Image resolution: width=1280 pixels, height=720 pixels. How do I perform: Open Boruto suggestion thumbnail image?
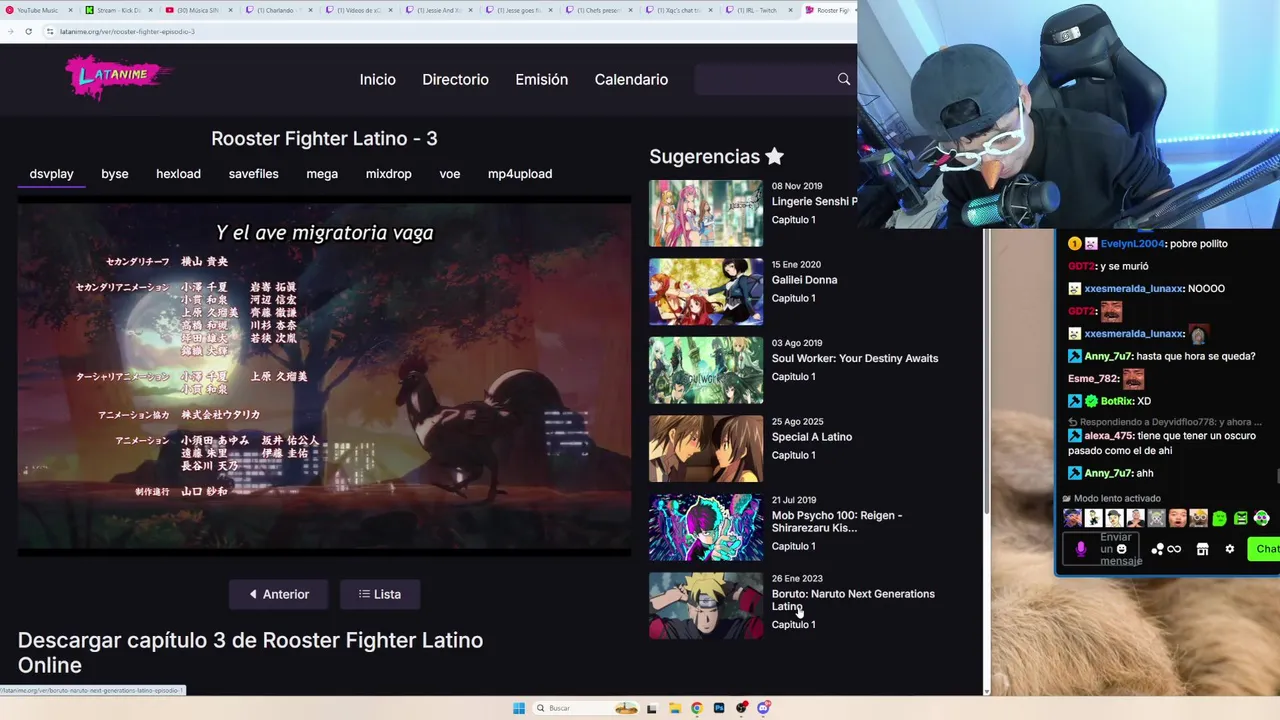pos(706,605)
